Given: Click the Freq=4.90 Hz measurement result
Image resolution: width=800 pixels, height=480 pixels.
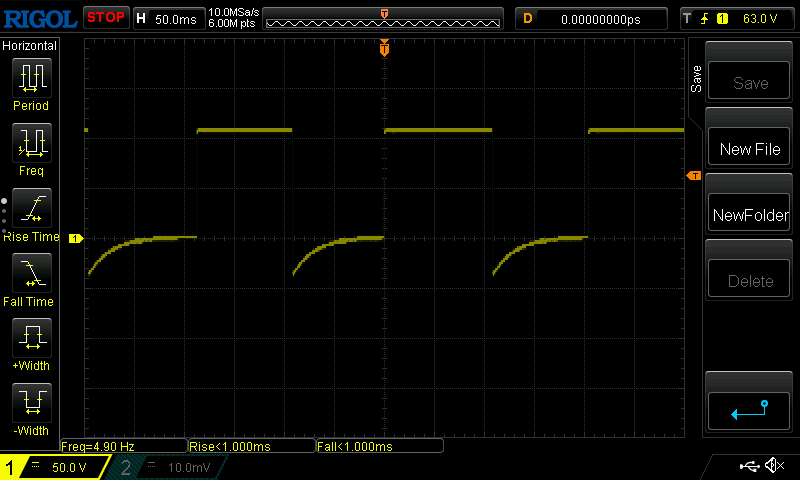Looking at the screenshot, I should tap(124, 446).
